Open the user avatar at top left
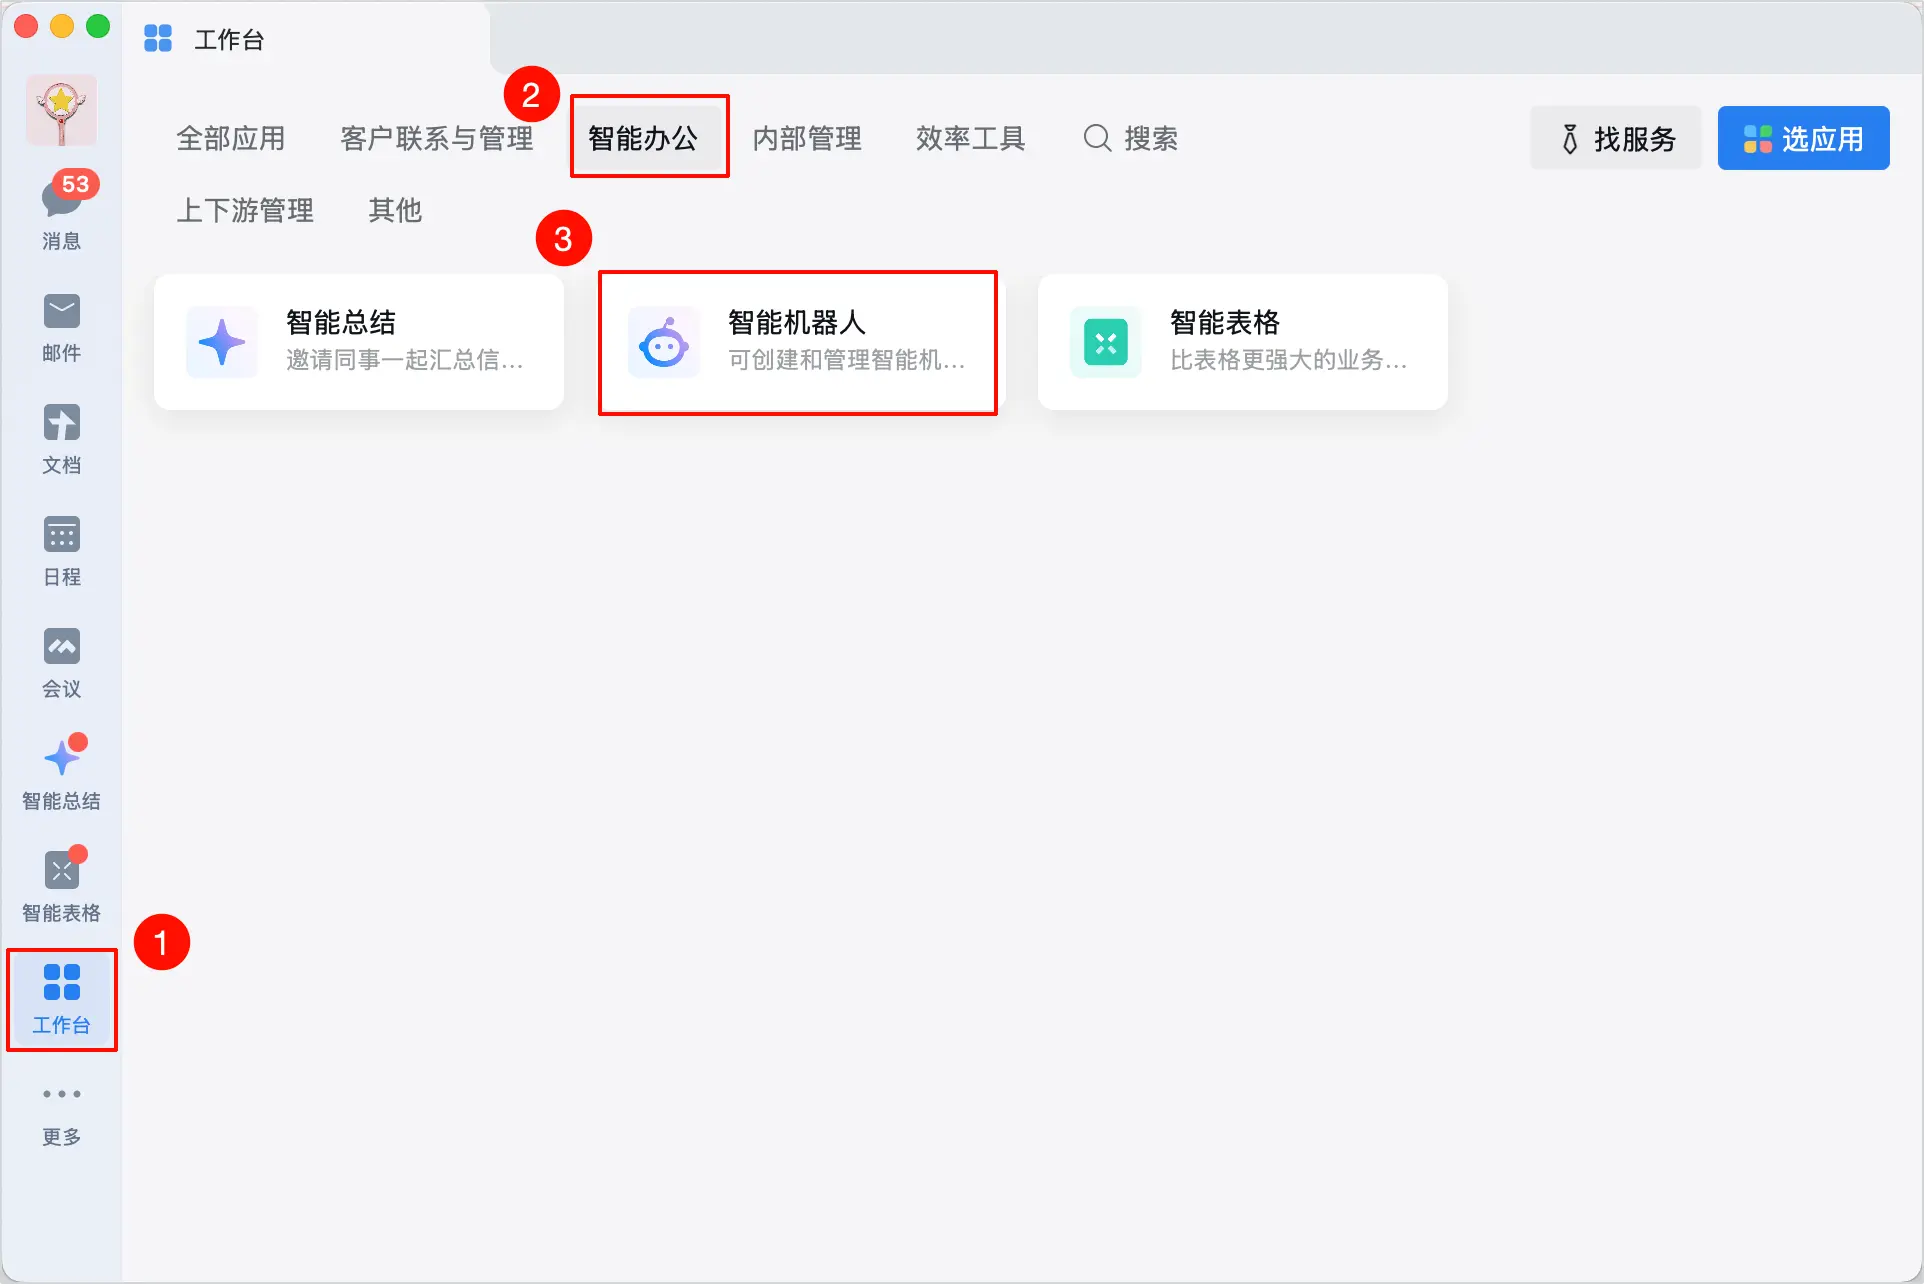 61,110
